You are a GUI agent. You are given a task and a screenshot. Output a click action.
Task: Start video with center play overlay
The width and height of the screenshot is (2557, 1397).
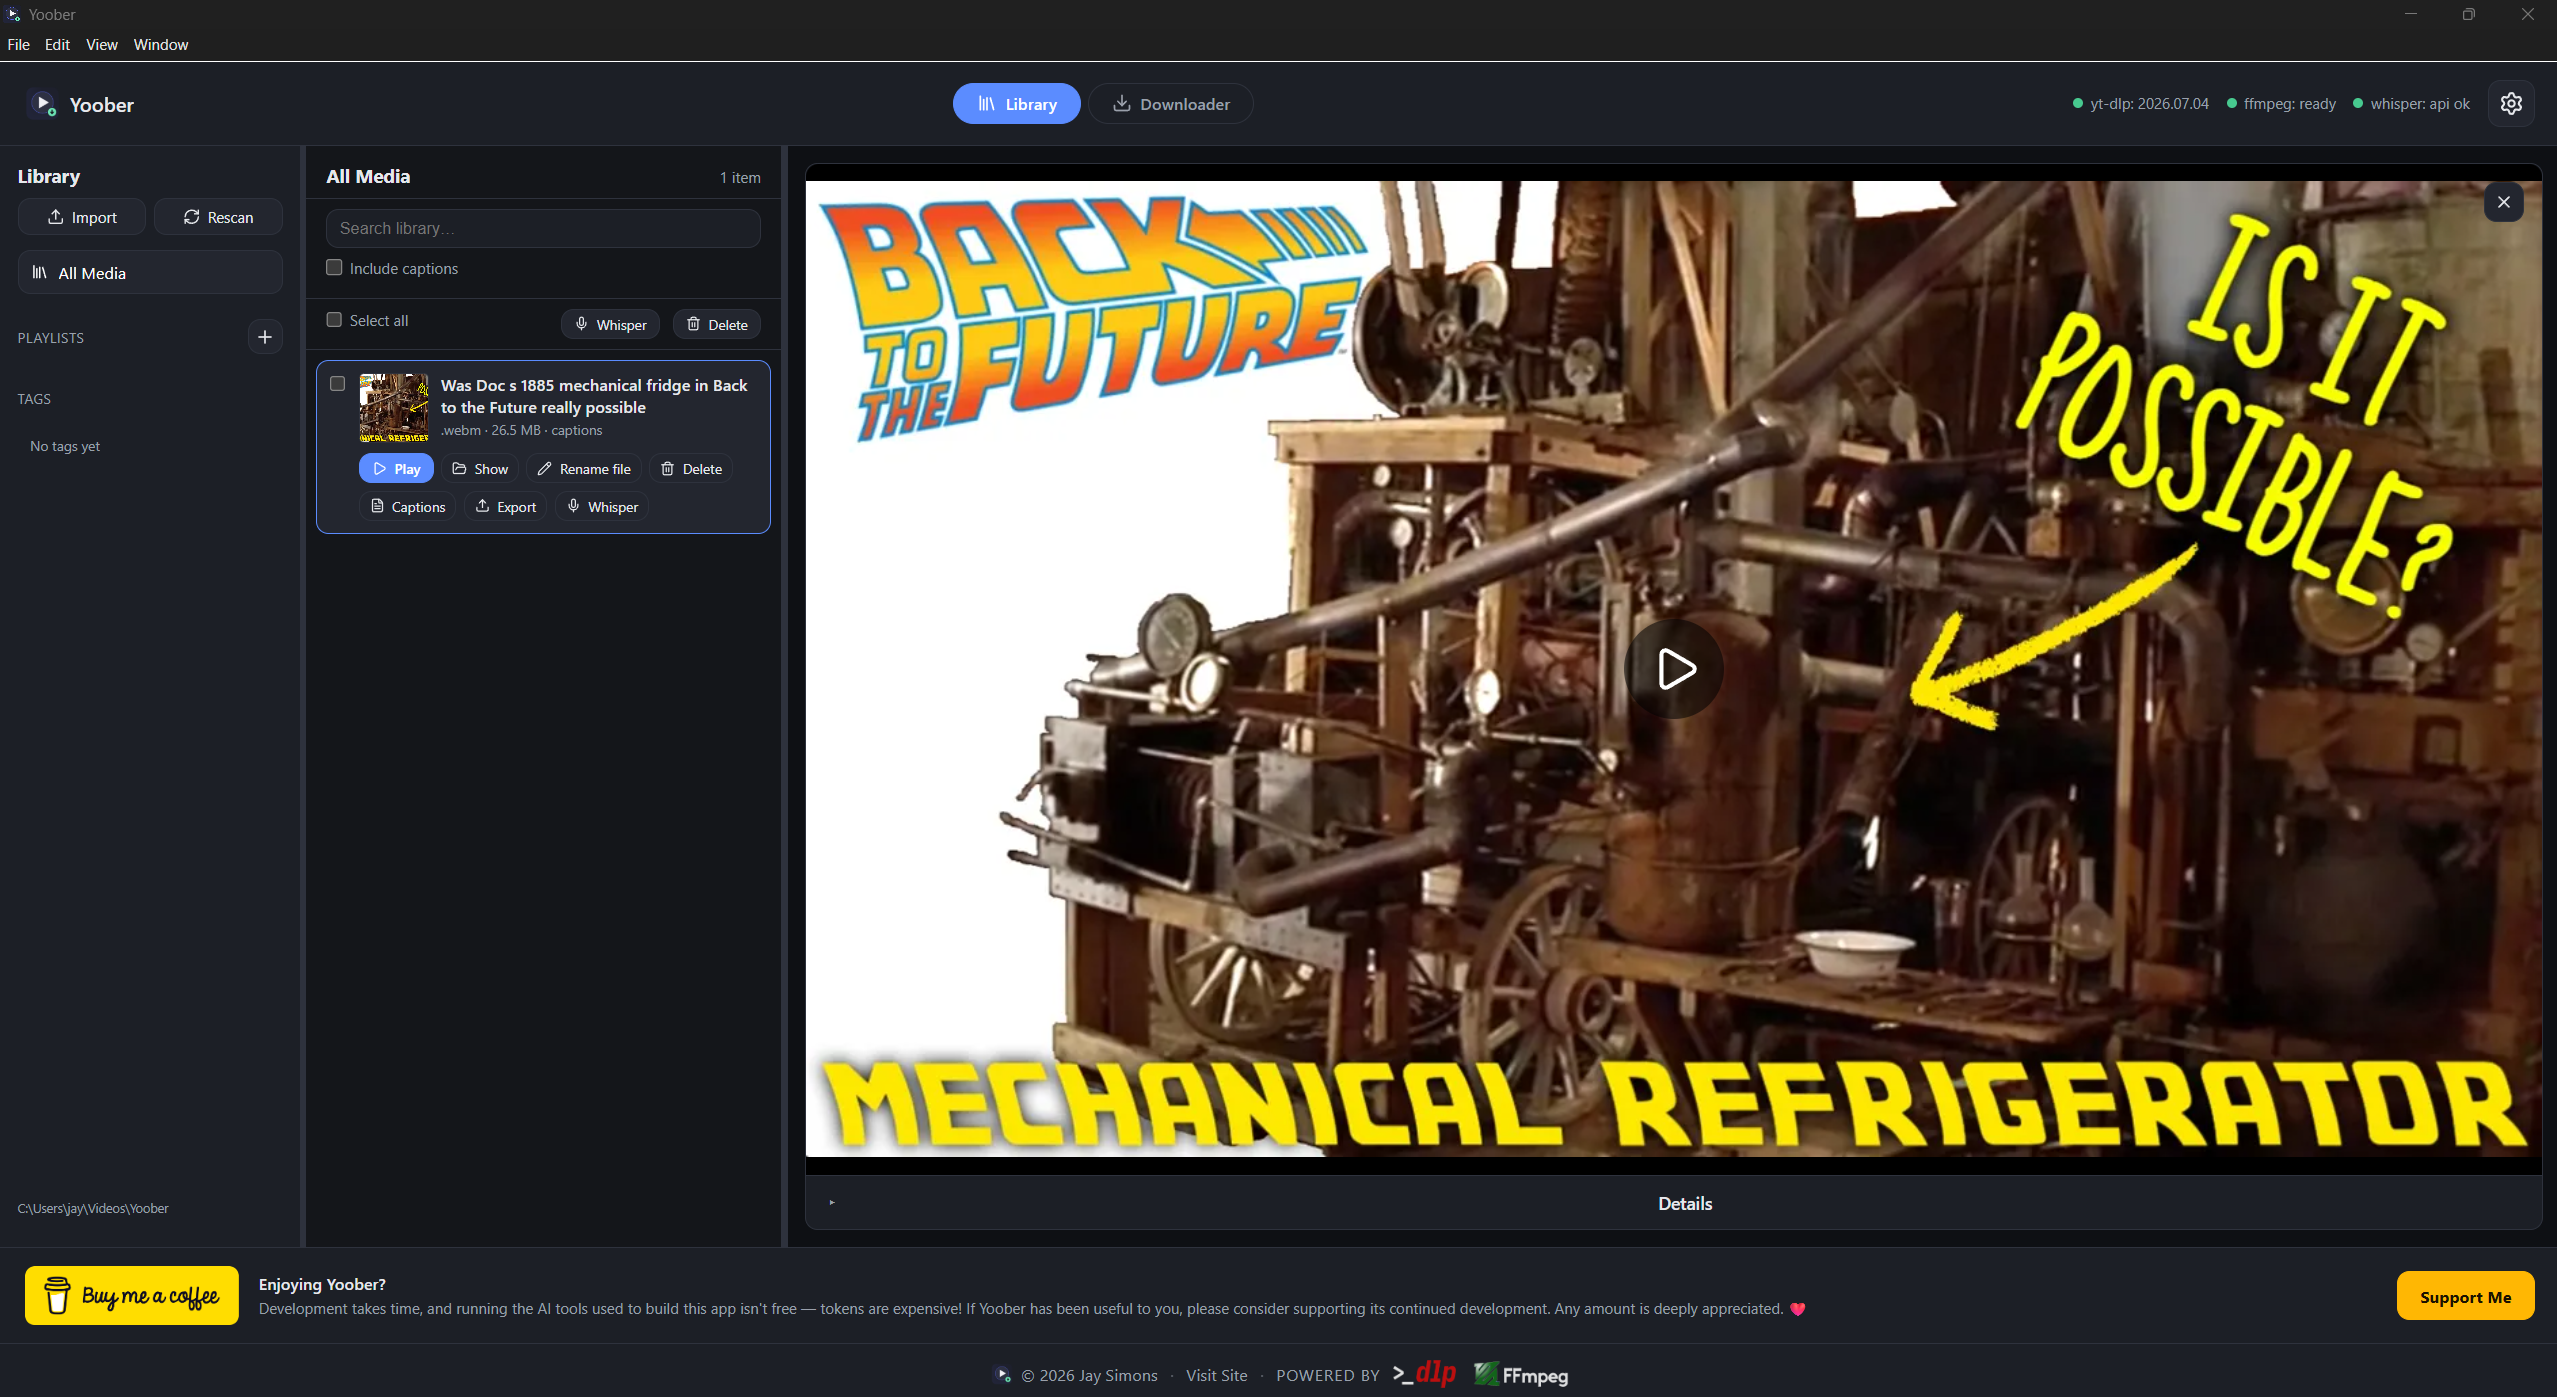1674,669
